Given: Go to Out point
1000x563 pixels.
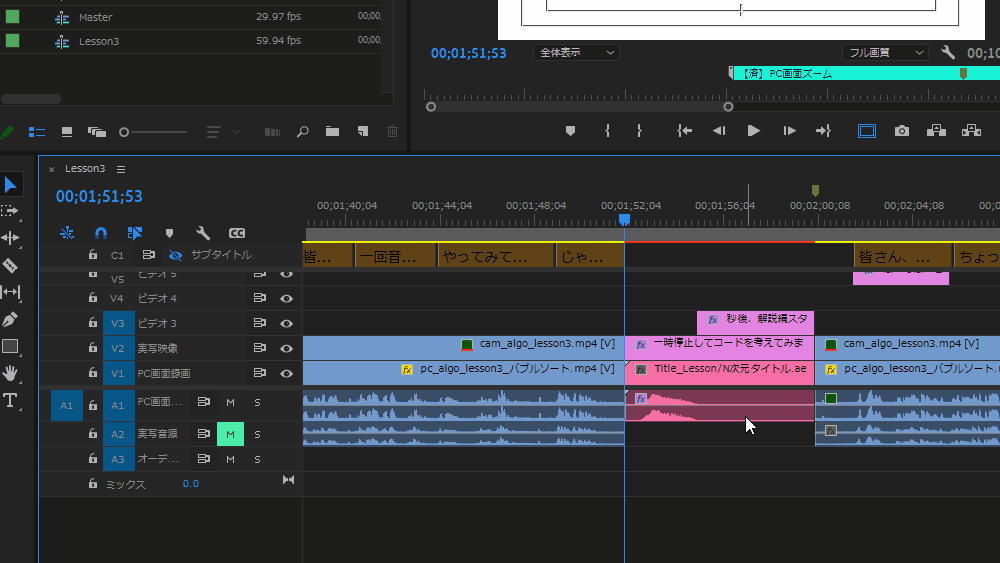Looking at the screenshot, I should coord(823,131).
